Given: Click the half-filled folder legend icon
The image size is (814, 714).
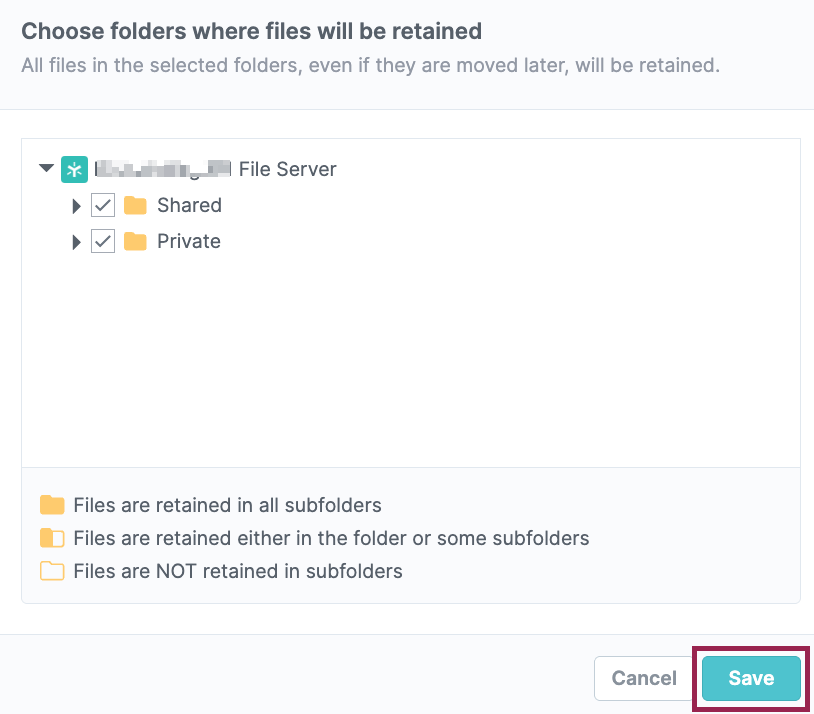Looking at the screenshot, I should click(52, 538).
